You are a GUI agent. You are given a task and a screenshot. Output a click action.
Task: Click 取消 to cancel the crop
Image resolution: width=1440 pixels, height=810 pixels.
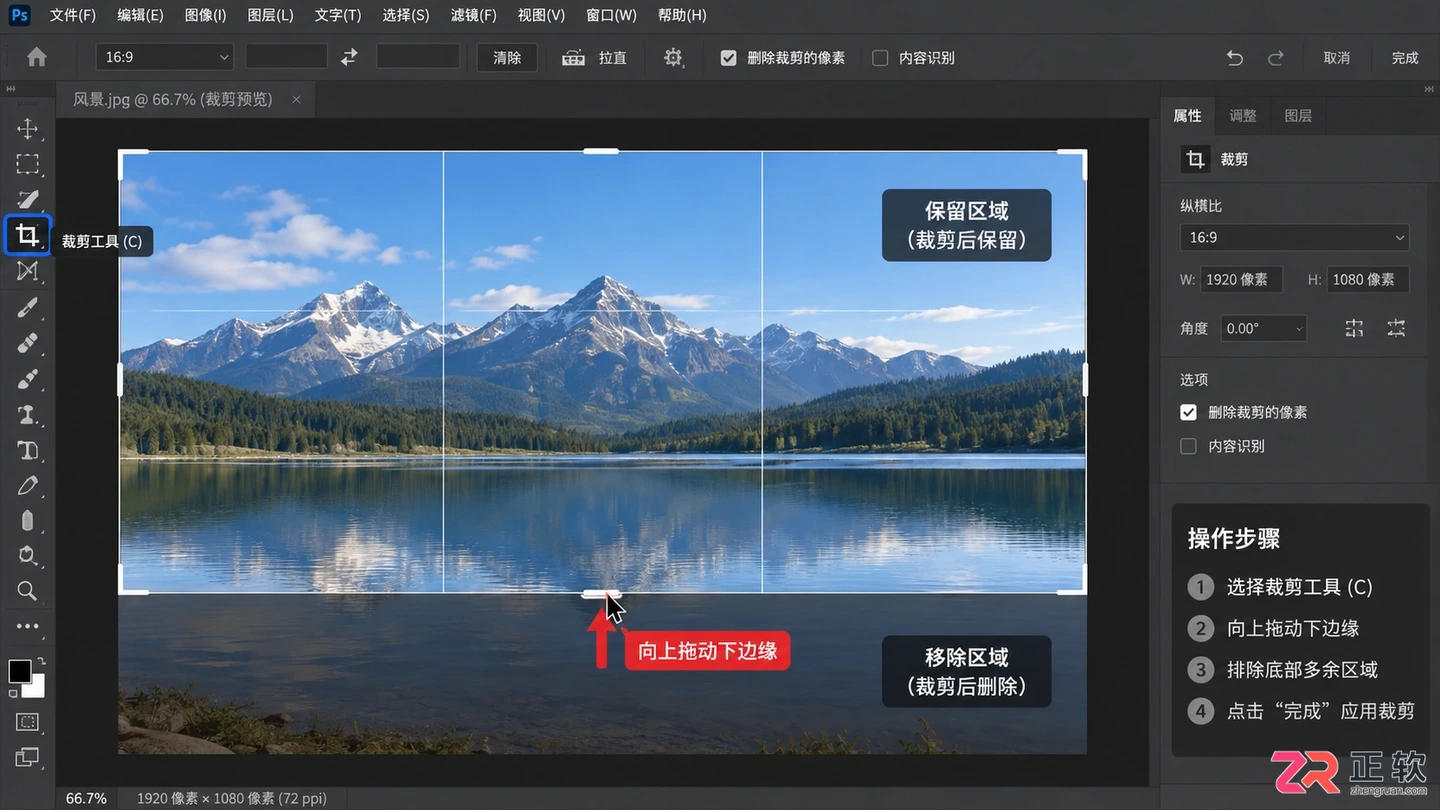pos(1337,58)
